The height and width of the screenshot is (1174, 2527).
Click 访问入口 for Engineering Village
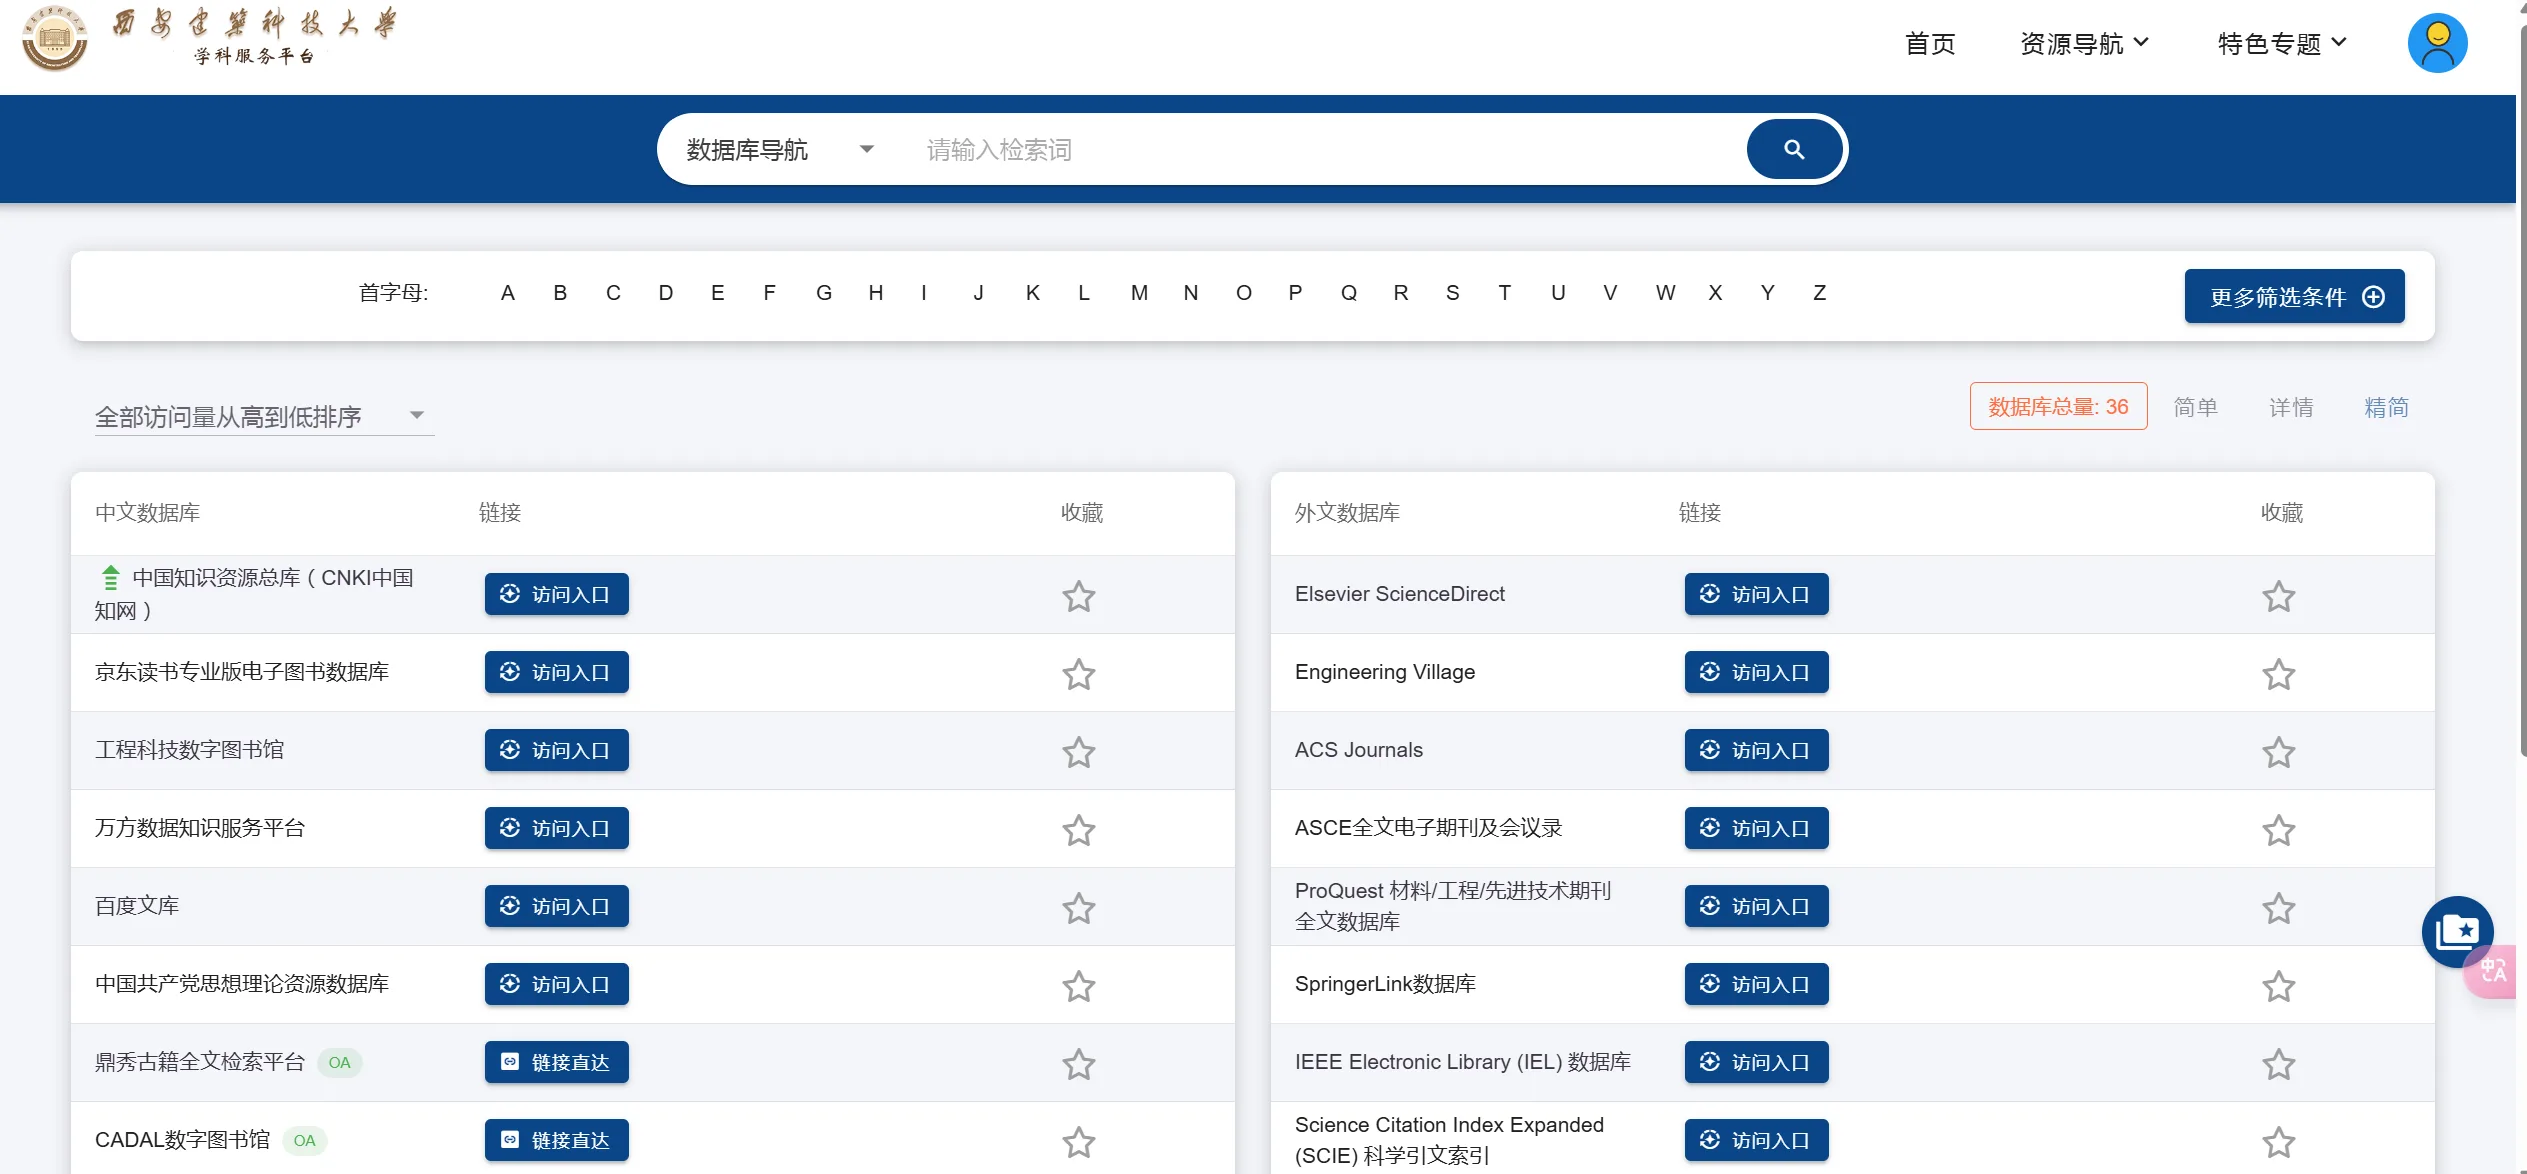pos(1756,672)
